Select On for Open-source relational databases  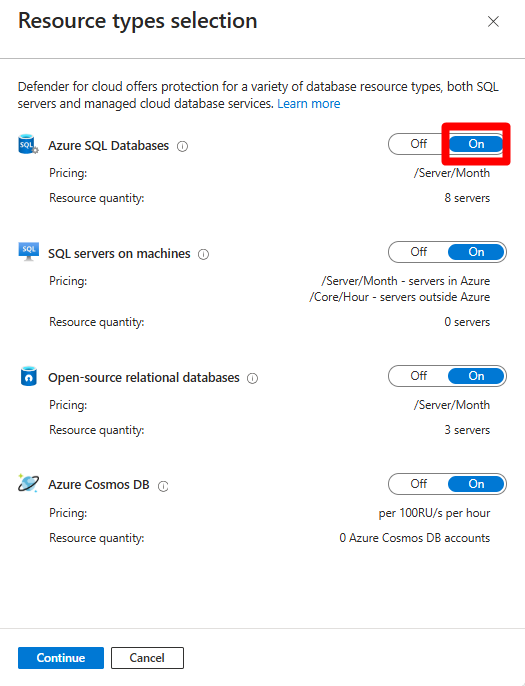[x=476, y=376]
